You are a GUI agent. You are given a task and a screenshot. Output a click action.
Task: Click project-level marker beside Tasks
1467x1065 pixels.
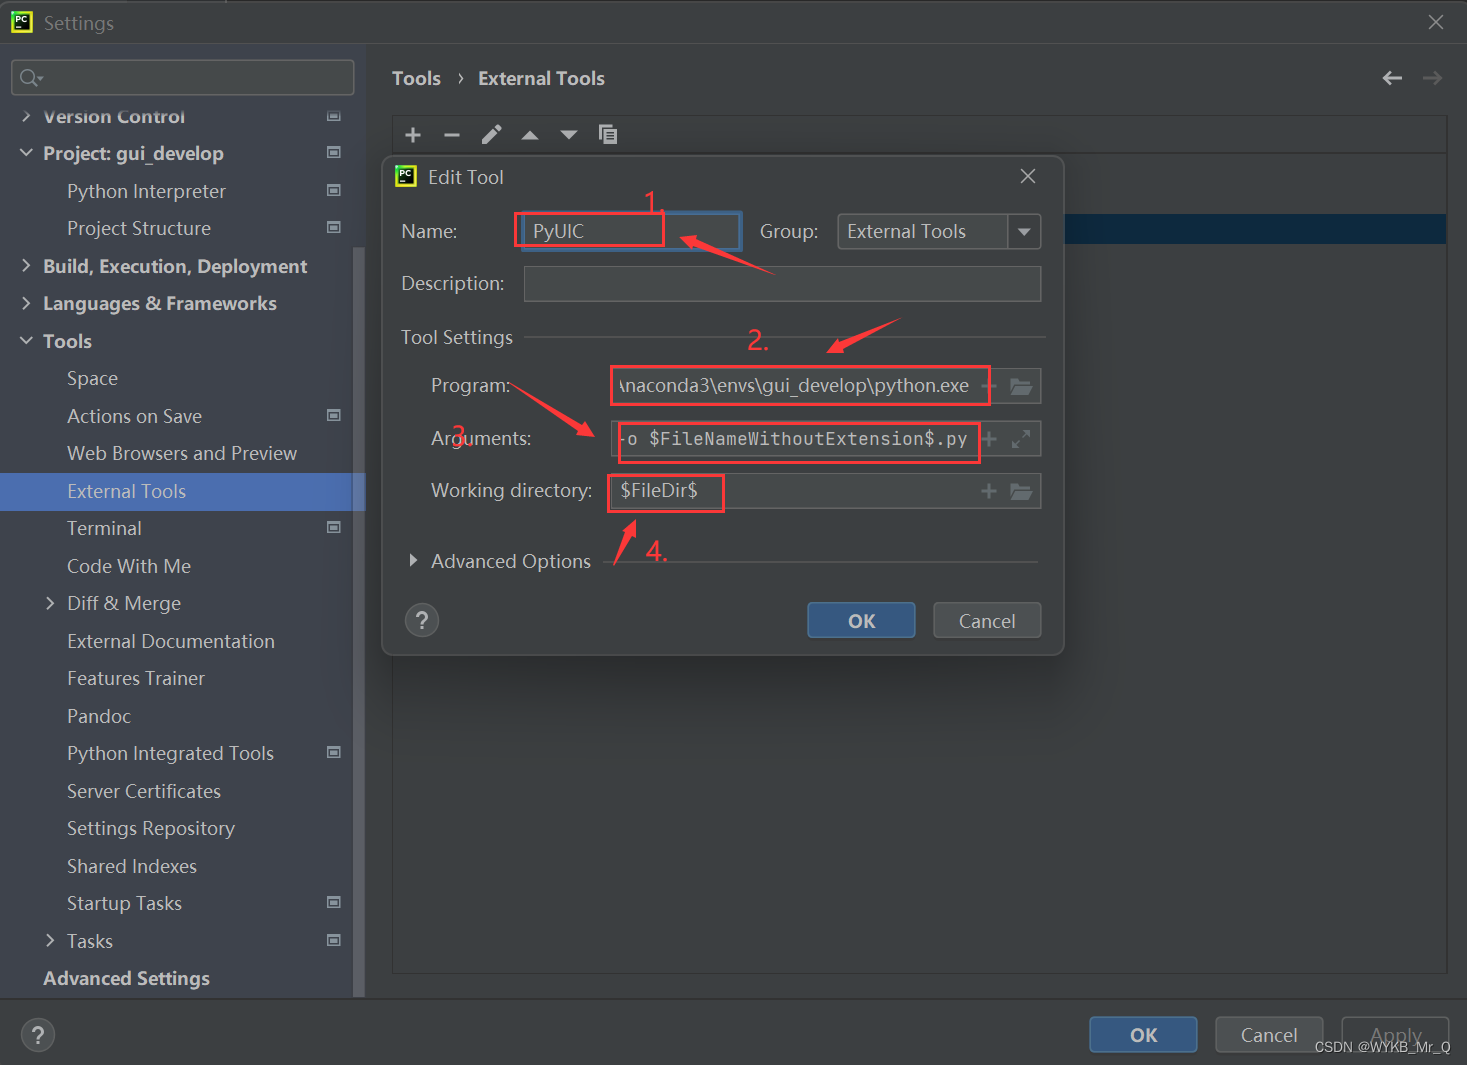tap(334, 940)
